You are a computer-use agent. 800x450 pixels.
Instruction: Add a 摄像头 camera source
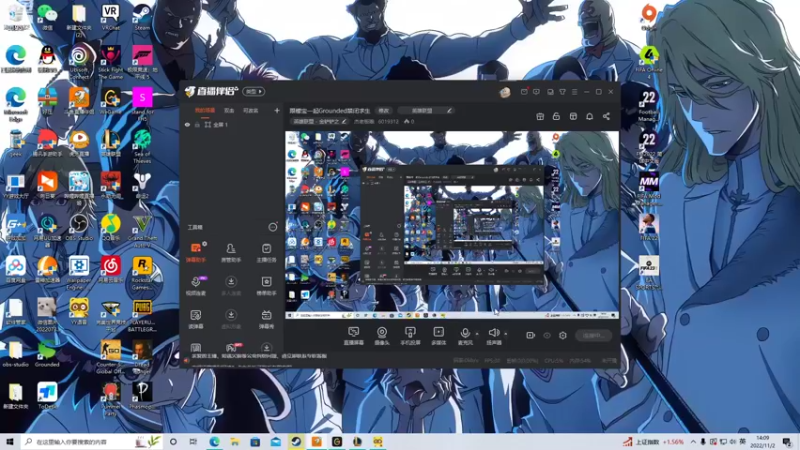pos(382,336)
